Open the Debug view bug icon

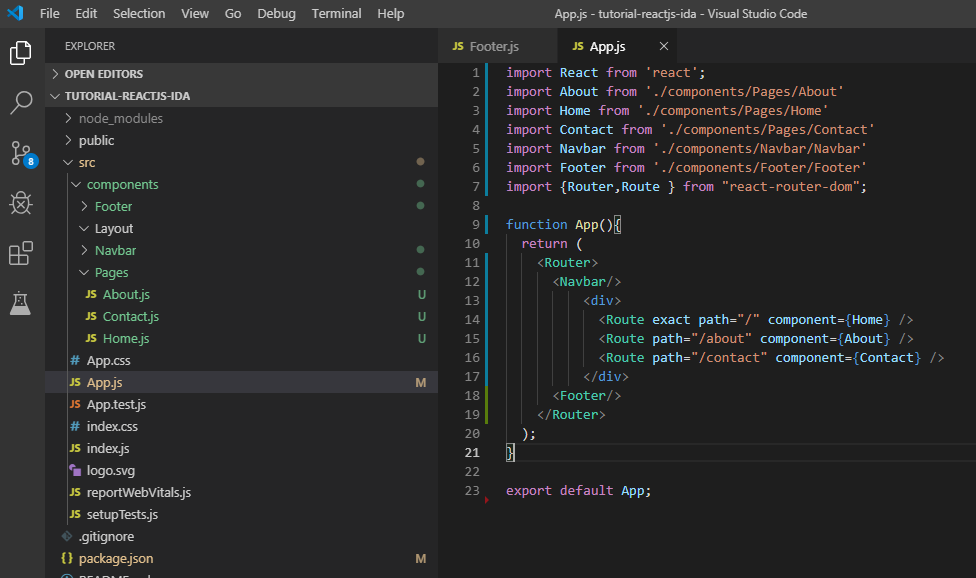pyautogui.click(x=21, y=203)
